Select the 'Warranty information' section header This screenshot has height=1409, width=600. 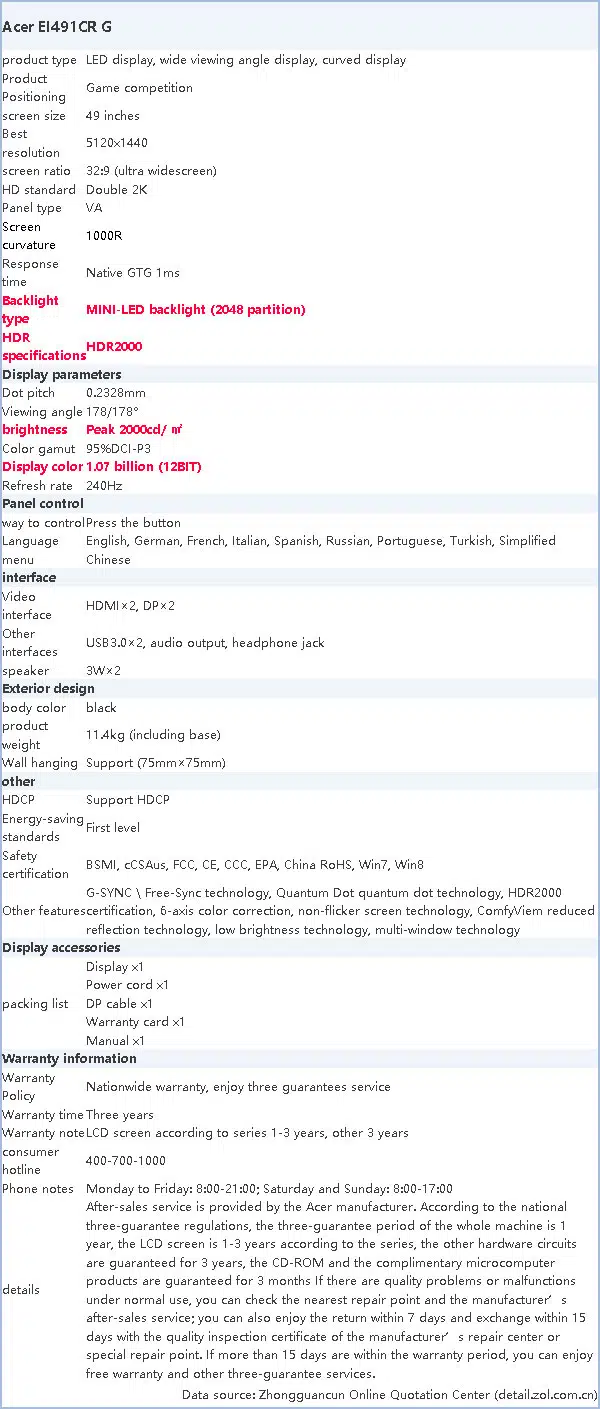coord(69,1059)
